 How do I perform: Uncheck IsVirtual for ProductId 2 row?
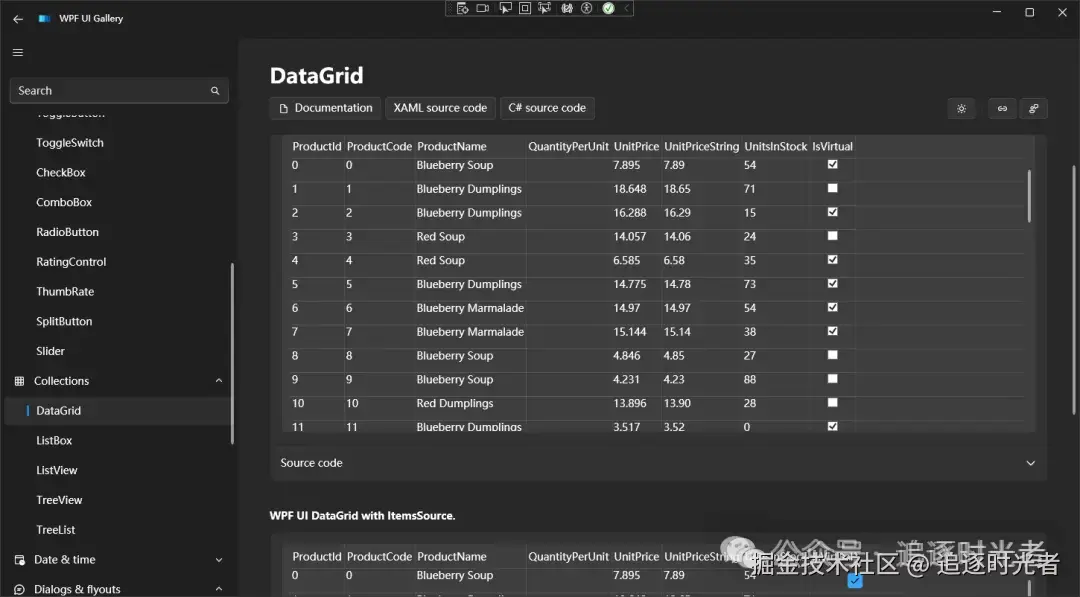pyautogui.click(x=833, y=212)
